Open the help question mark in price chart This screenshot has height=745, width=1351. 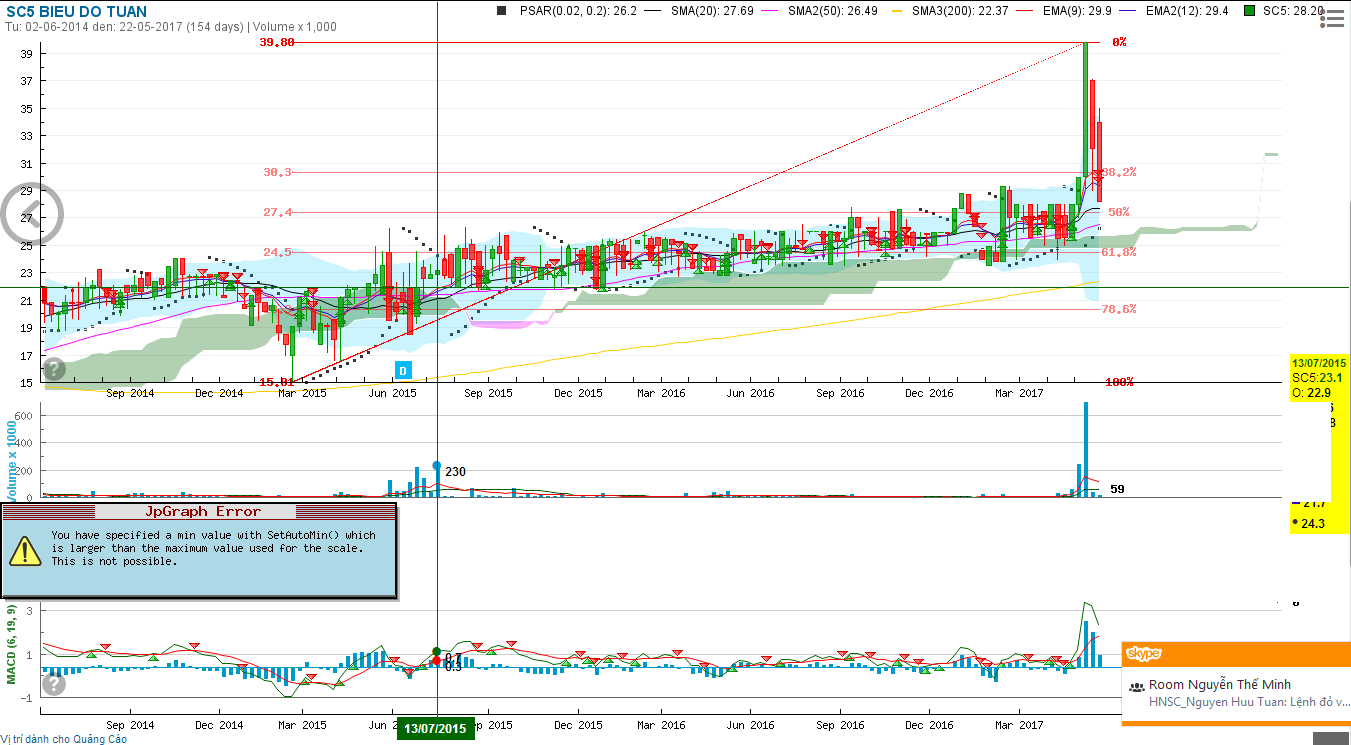54,369
